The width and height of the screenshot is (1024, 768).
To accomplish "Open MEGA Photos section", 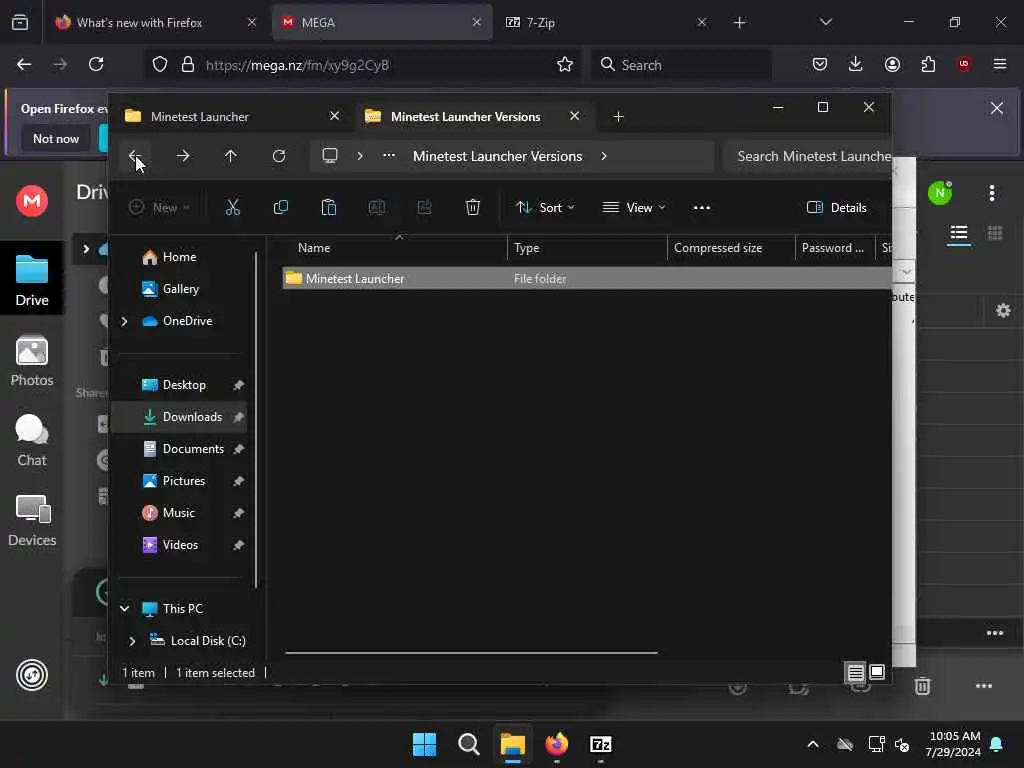I will [x=32, y=360].
